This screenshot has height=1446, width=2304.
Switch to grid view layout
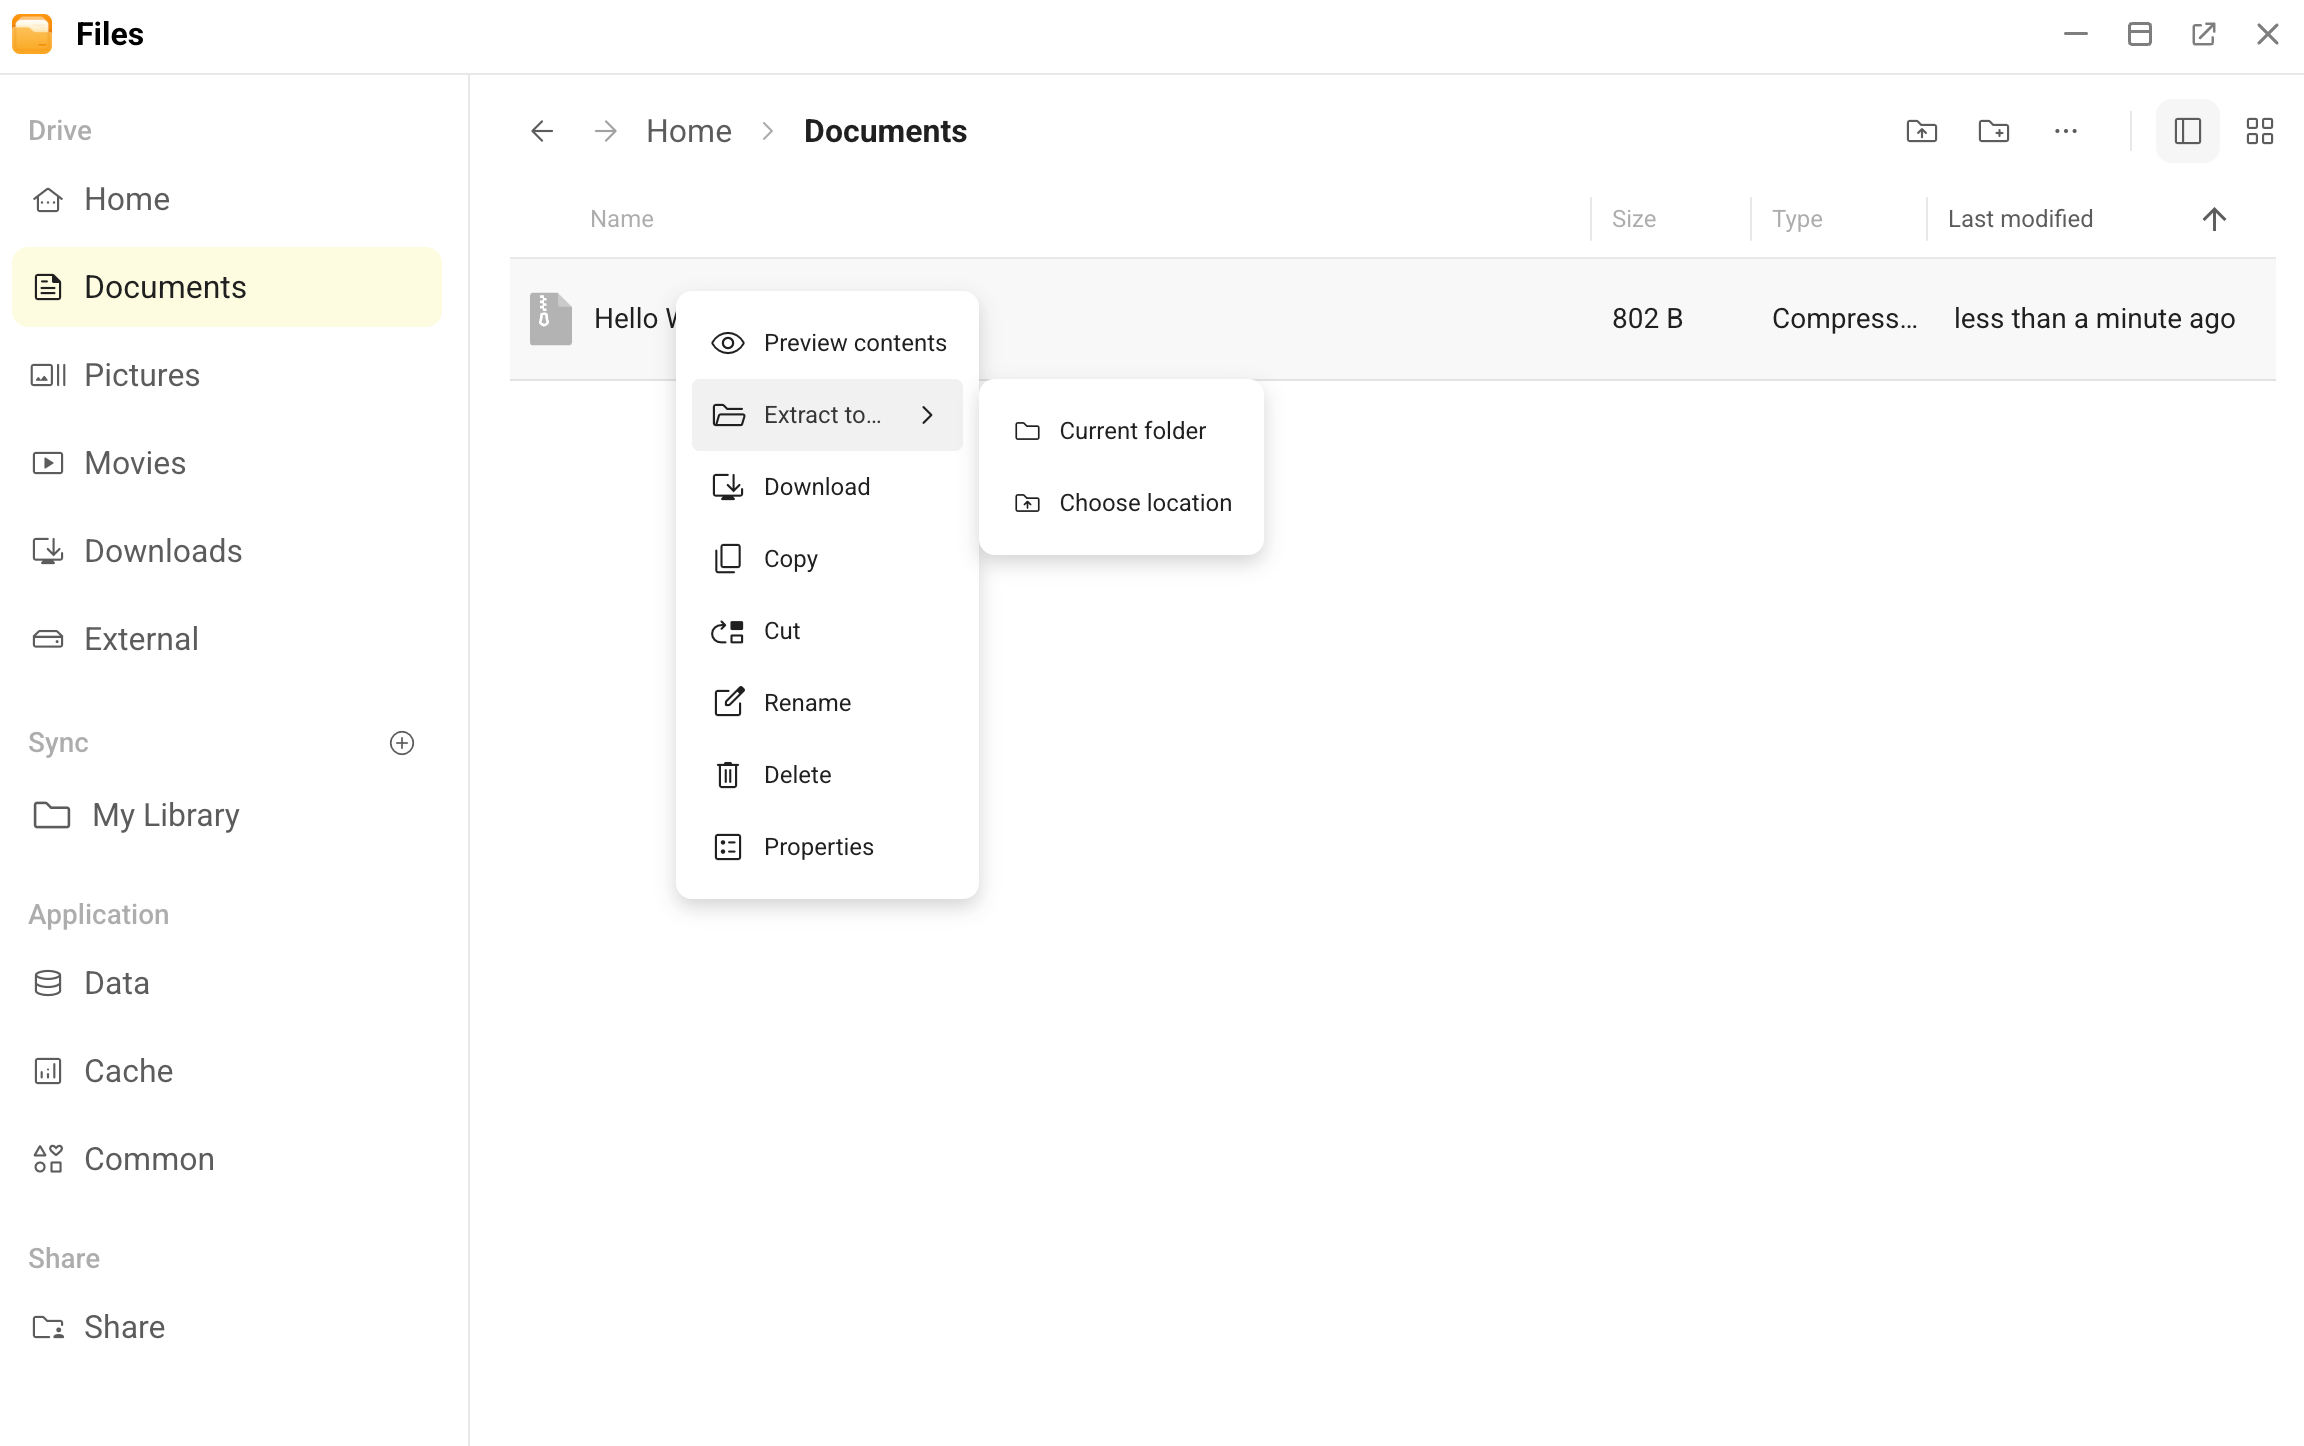(2259, 131)
